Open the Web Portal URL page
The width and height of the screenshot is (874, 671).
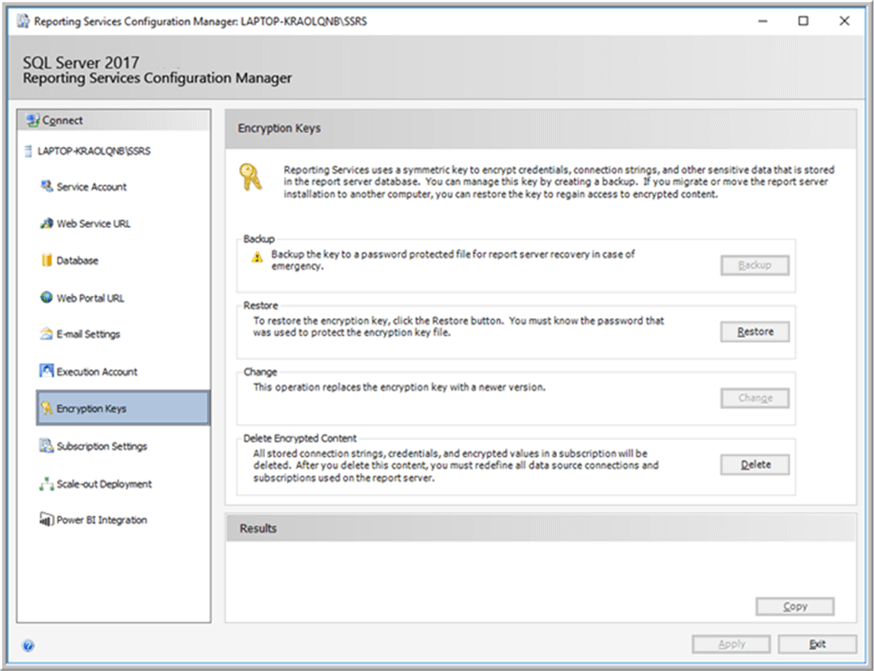coord(90,298)
